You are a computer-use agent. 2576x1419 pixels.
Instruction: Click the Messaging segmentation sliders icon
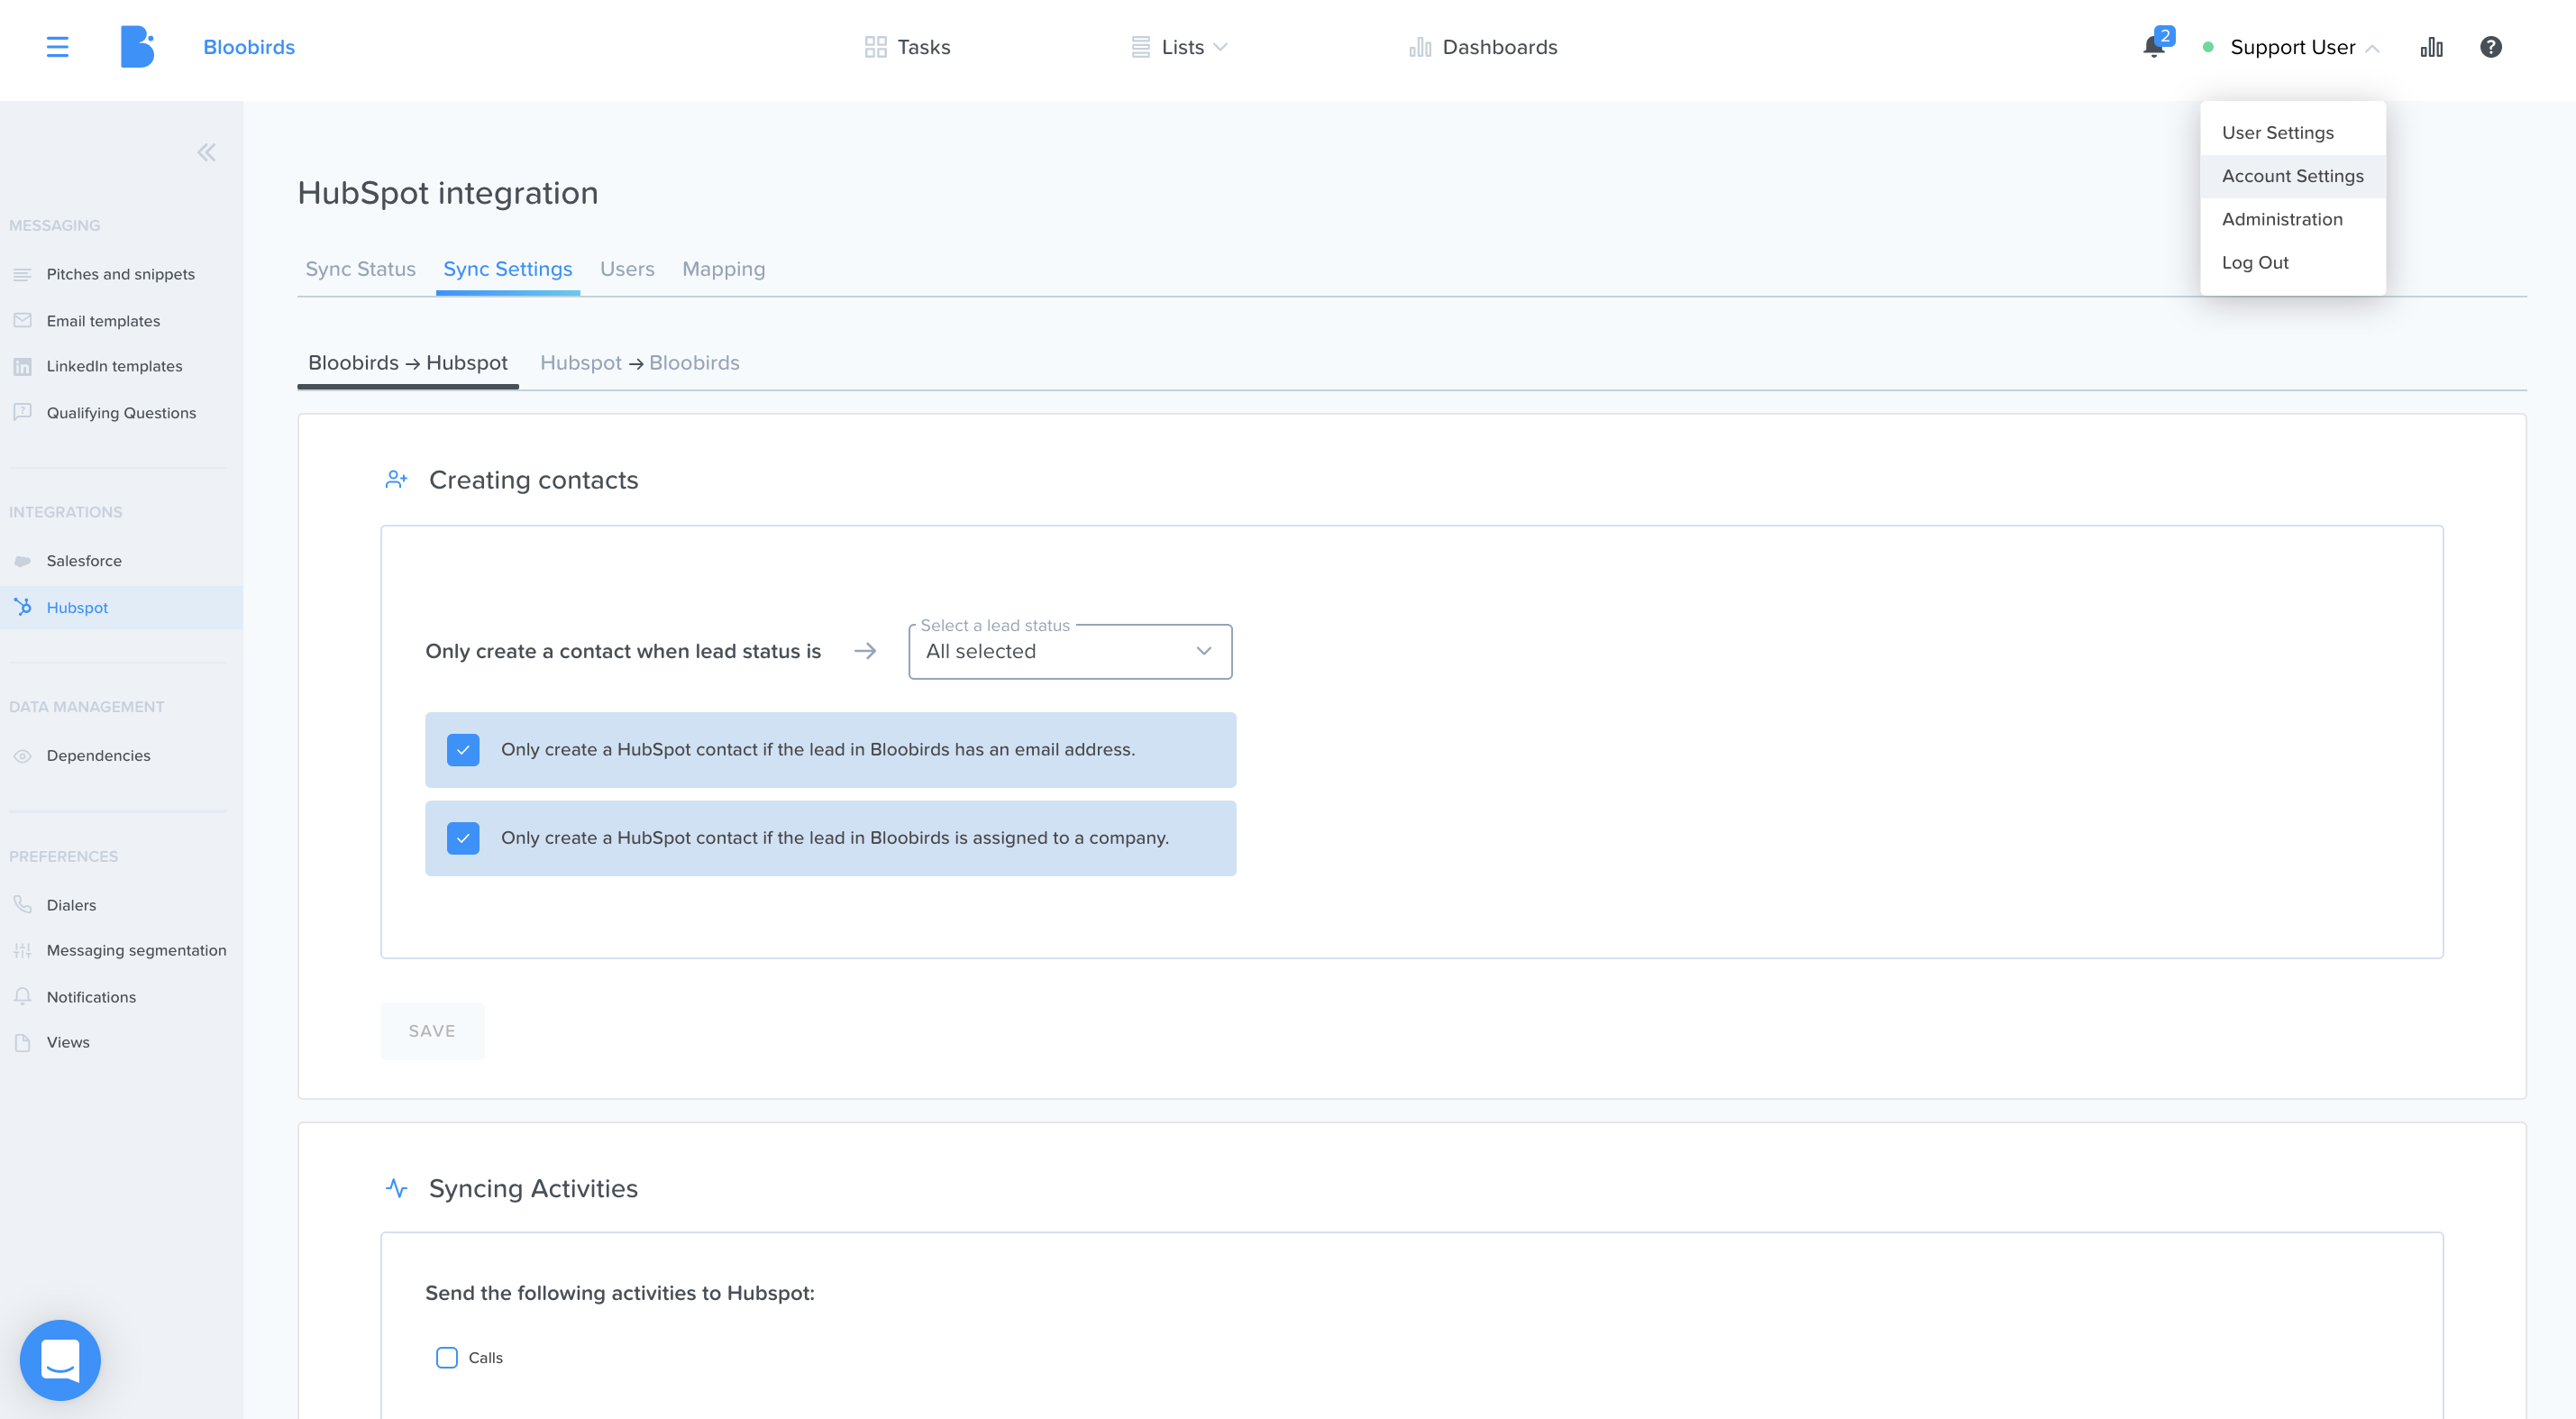click(22, 950)
